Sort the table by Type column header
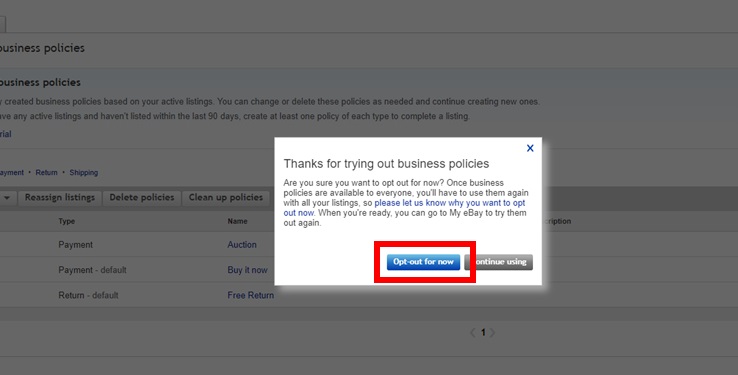Viewport: 738px width, 375px height. tap(66, 221)
